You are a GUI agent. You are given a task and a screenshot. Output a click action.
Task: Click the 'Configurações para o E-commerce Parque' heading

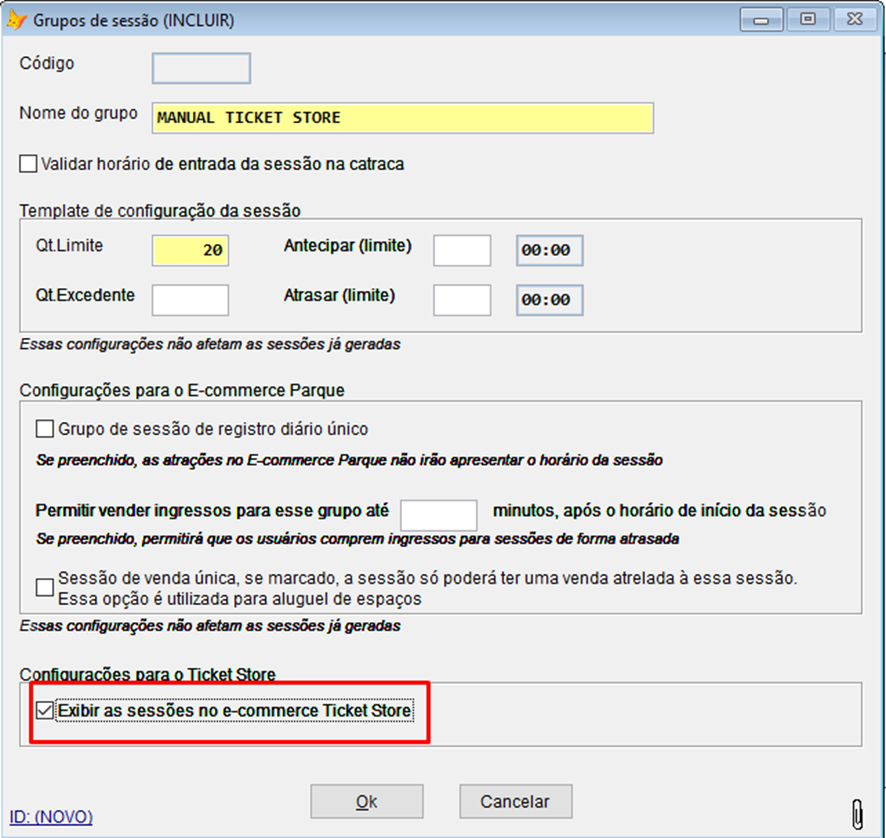pos(182,390)
